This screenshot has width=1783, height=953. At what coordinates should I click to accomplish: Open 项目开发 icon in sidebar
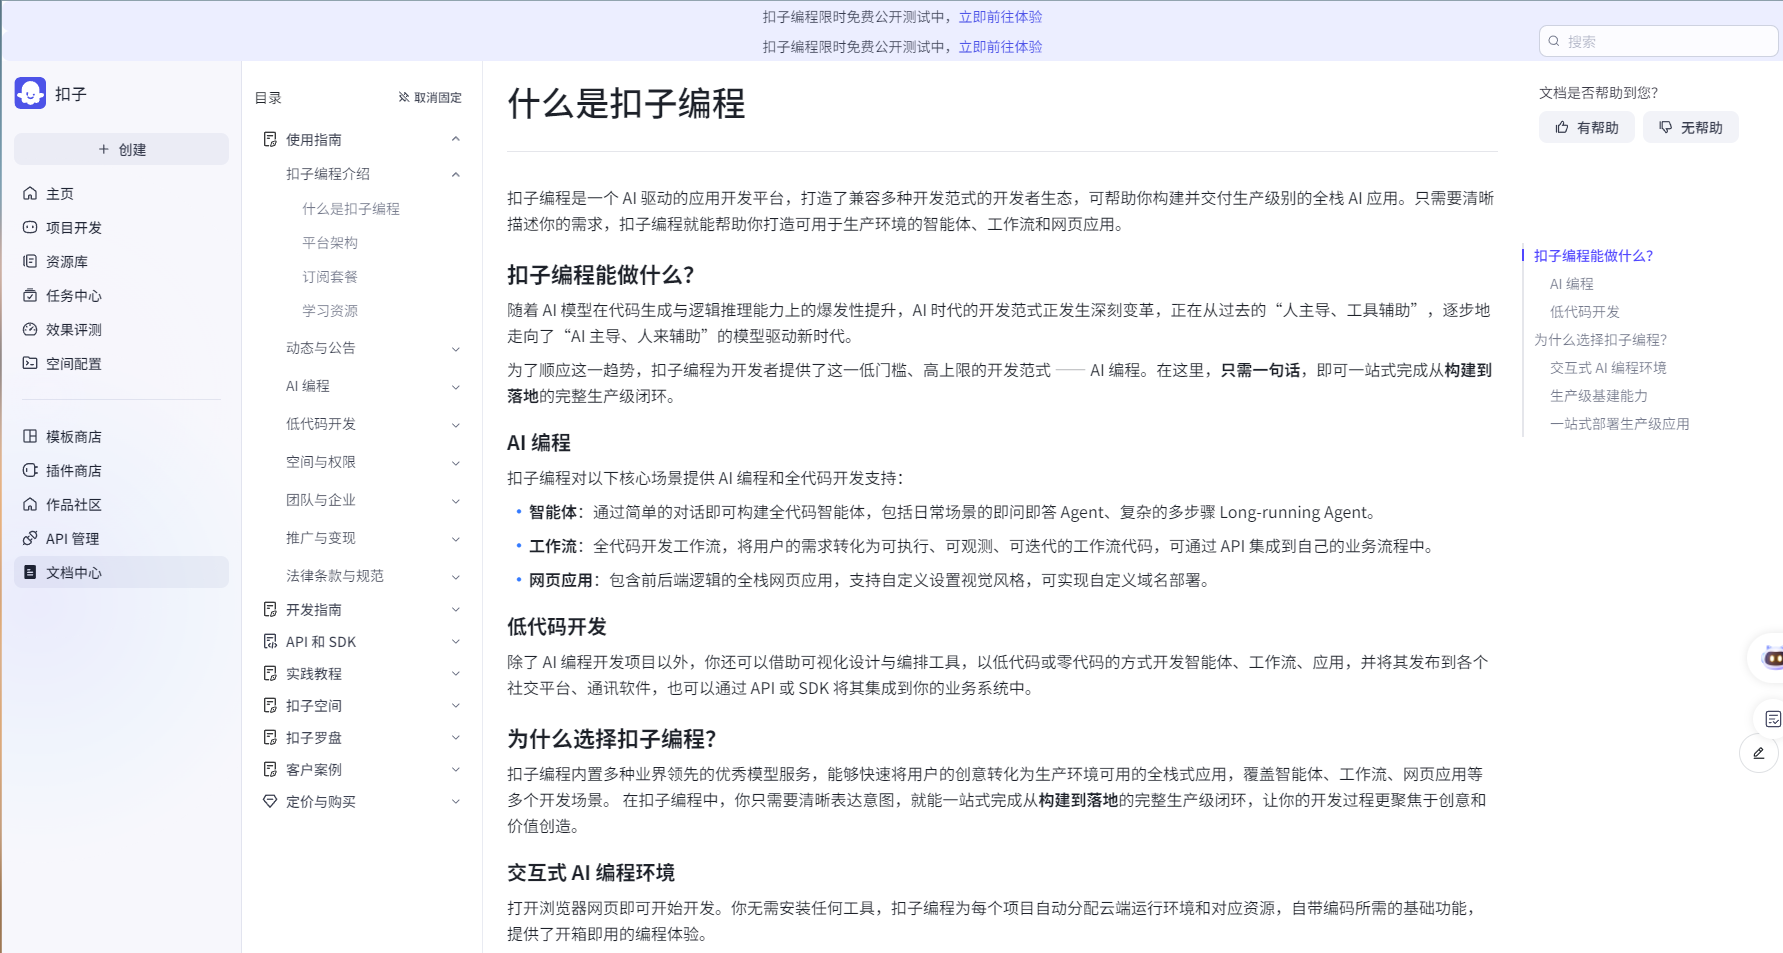coord(30,227)
